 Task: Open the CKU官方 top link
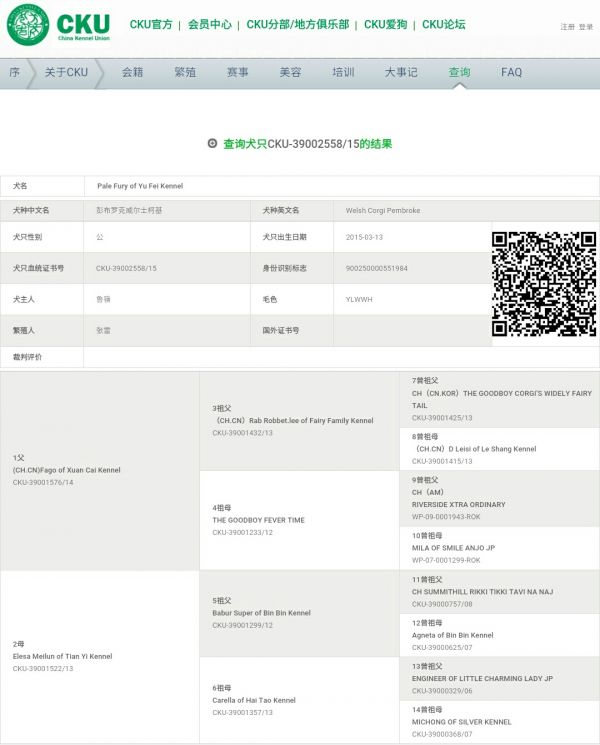tap(151, 25)
